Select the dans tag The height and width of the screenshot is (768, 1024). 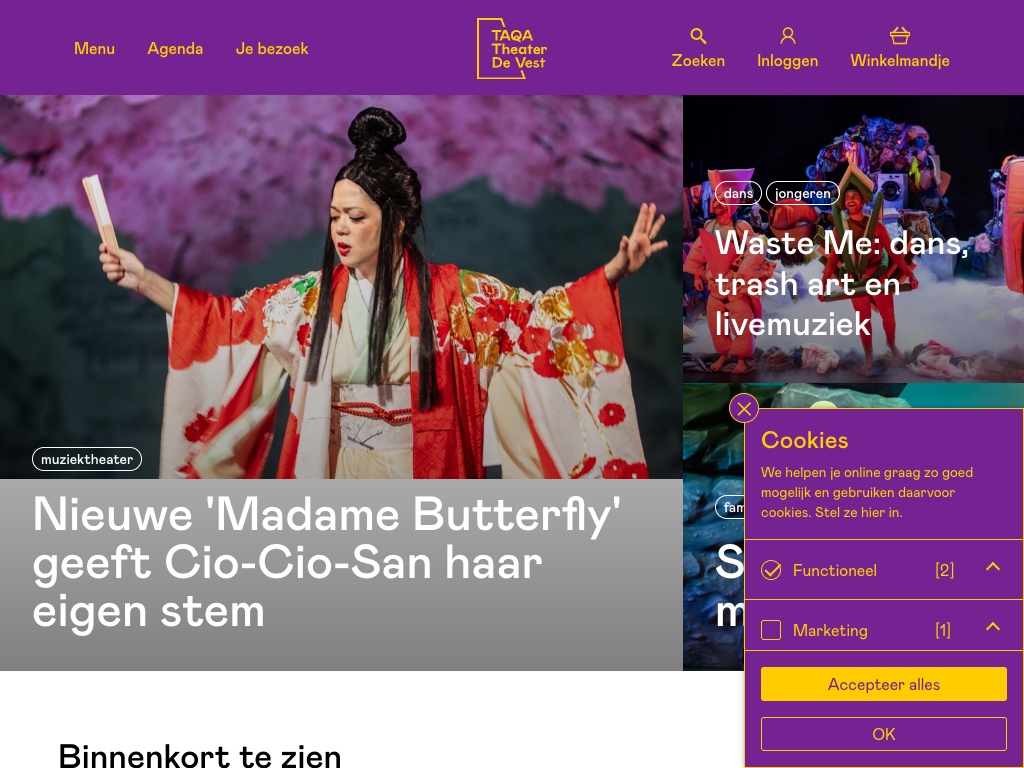(739, 193)
